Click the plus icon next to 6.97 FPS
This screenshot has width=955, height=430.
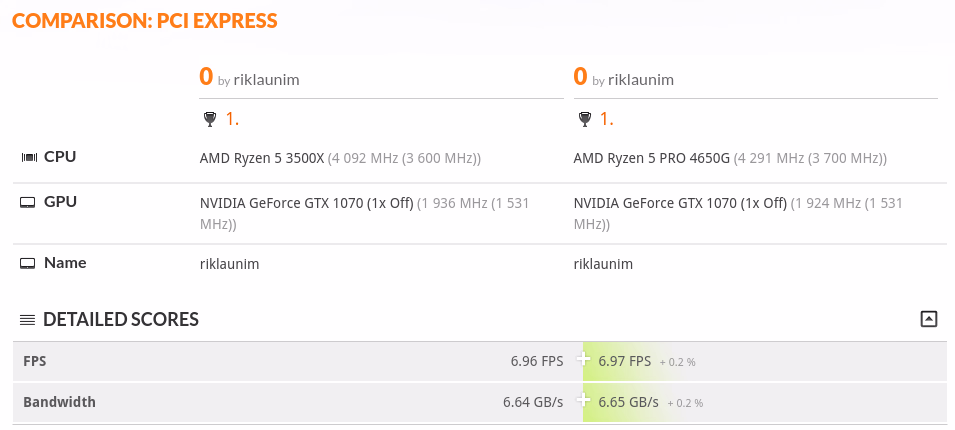(584, 360)
